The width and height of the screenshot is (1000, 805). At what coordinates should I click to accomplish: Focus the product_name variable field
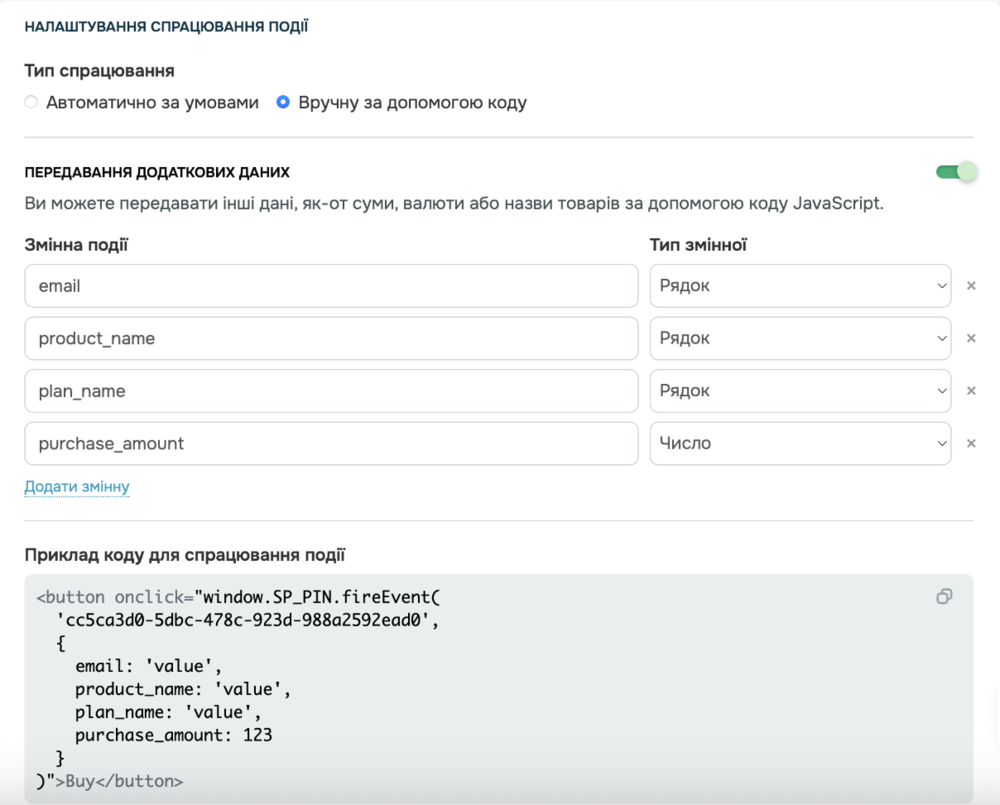(331, 338)
